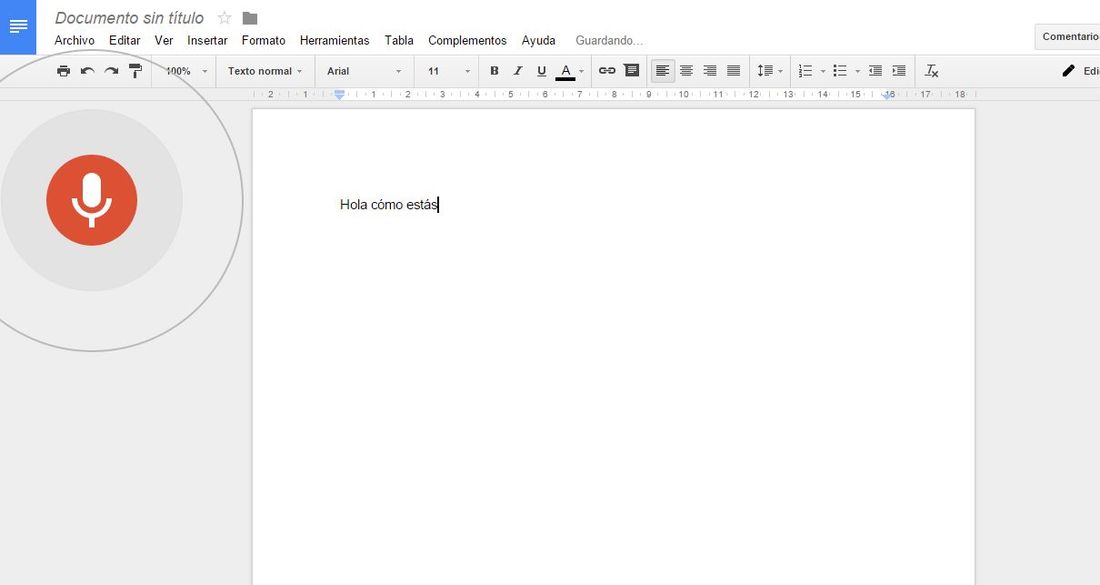
Task: Undo the last action
Action: pyautogui.click(x=87, y=71)
